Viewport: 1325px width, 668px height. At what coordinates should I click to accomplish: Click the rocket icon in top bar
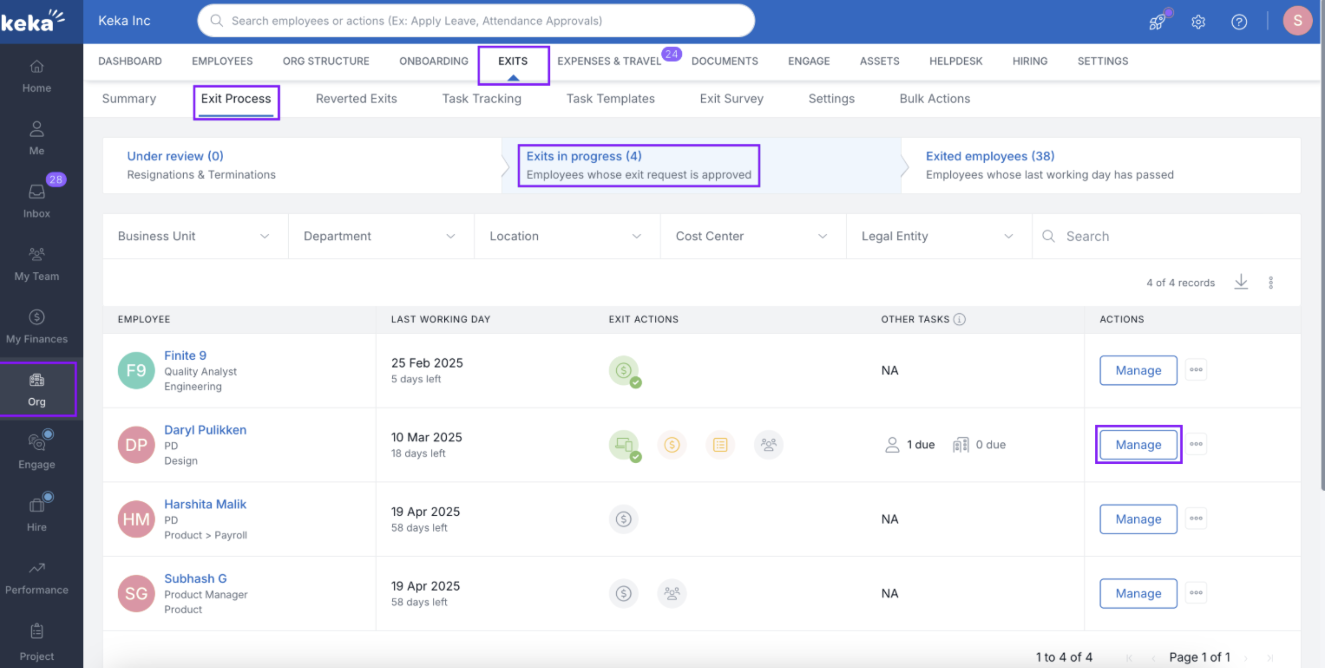click(x=1156, y=21)
